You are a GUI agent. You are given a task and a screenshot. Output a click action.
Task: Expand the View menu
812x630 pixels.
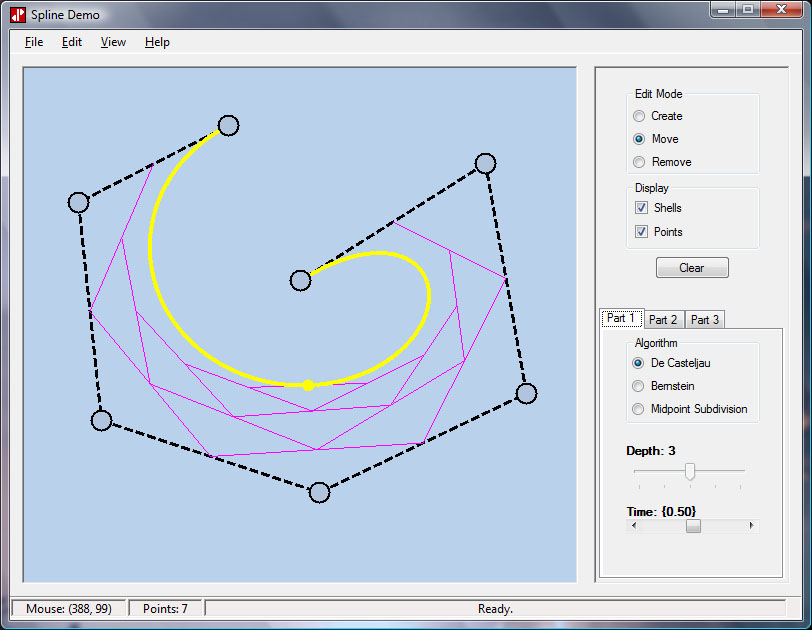click(x=113, y=42)
